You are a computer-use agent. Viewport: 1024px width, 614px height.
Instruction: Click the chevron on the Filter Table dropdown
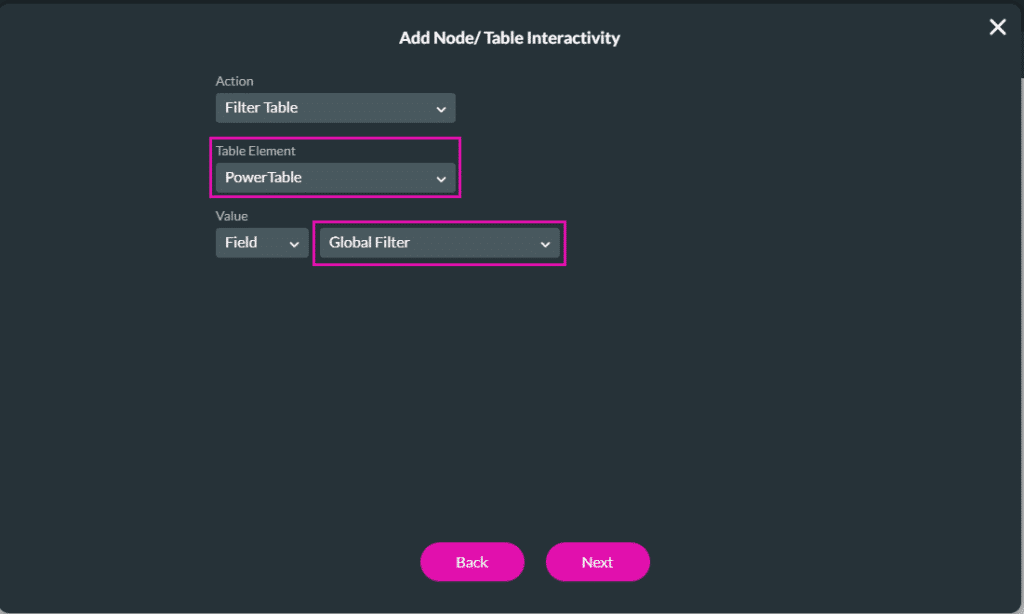(x=441, y=108)
